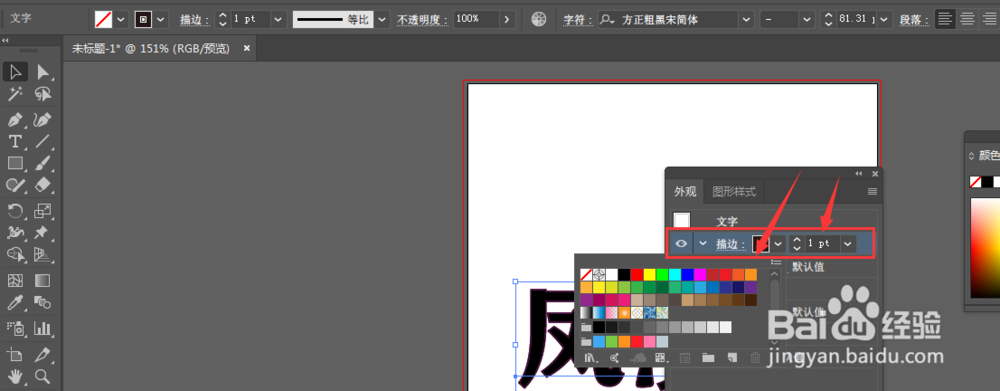The image size is (1000, 391).
Task: Switch to the 外观 tab
Action: tap(685, 191)
